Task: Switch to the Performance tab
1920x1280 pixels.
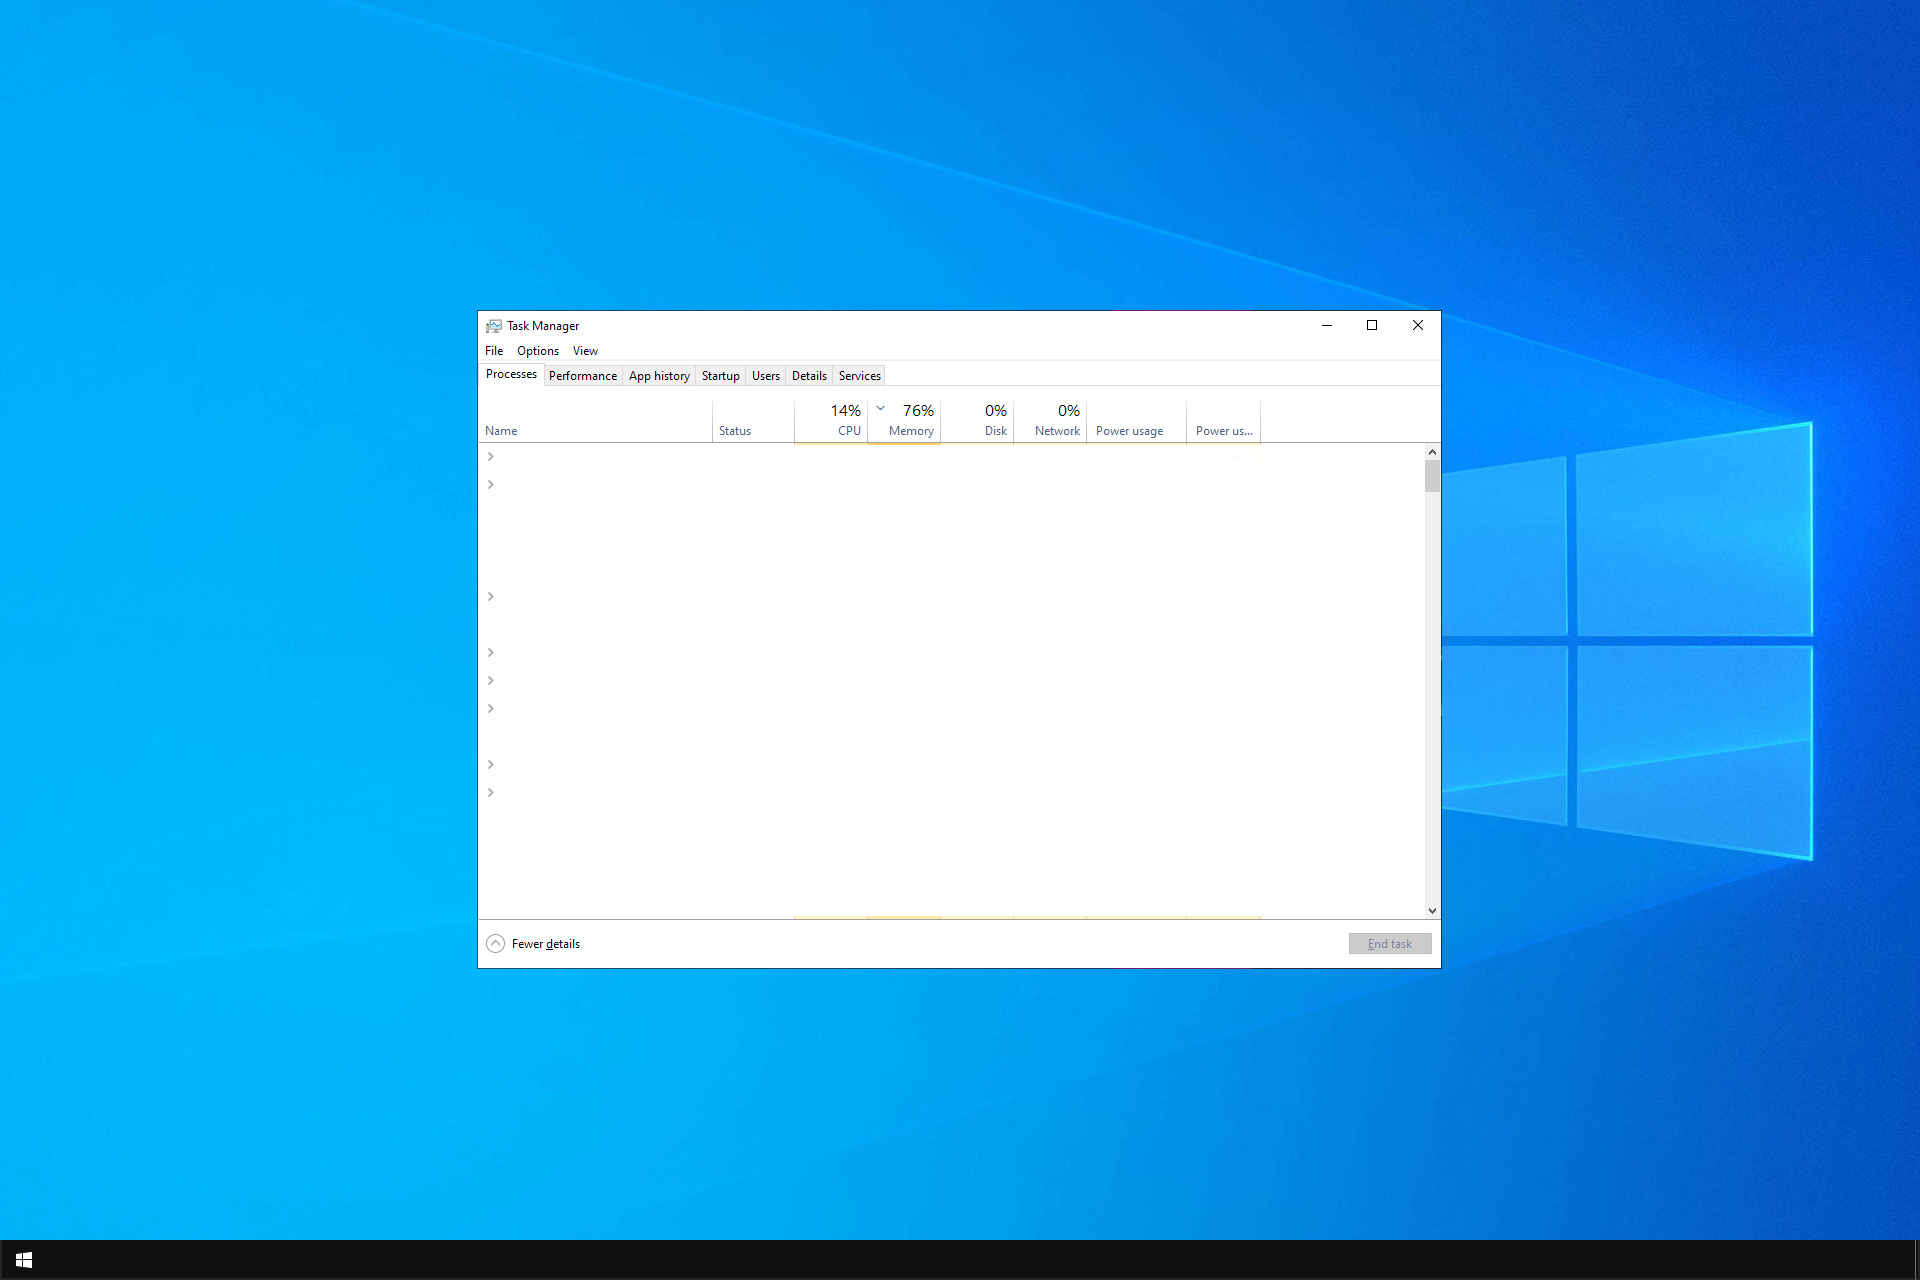Action: tap(583, 376)
